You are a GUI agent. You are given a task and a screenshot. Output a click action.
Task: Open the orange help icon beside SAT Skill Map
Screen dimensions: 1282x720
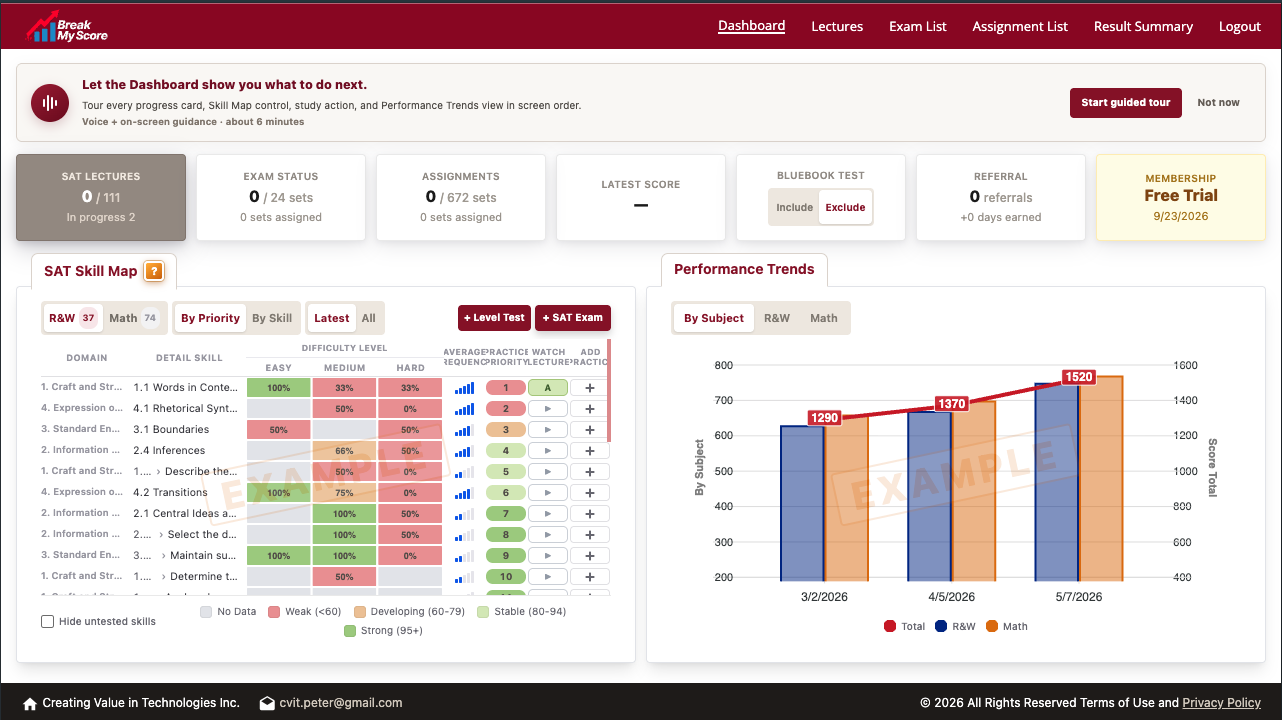point(154,271)
